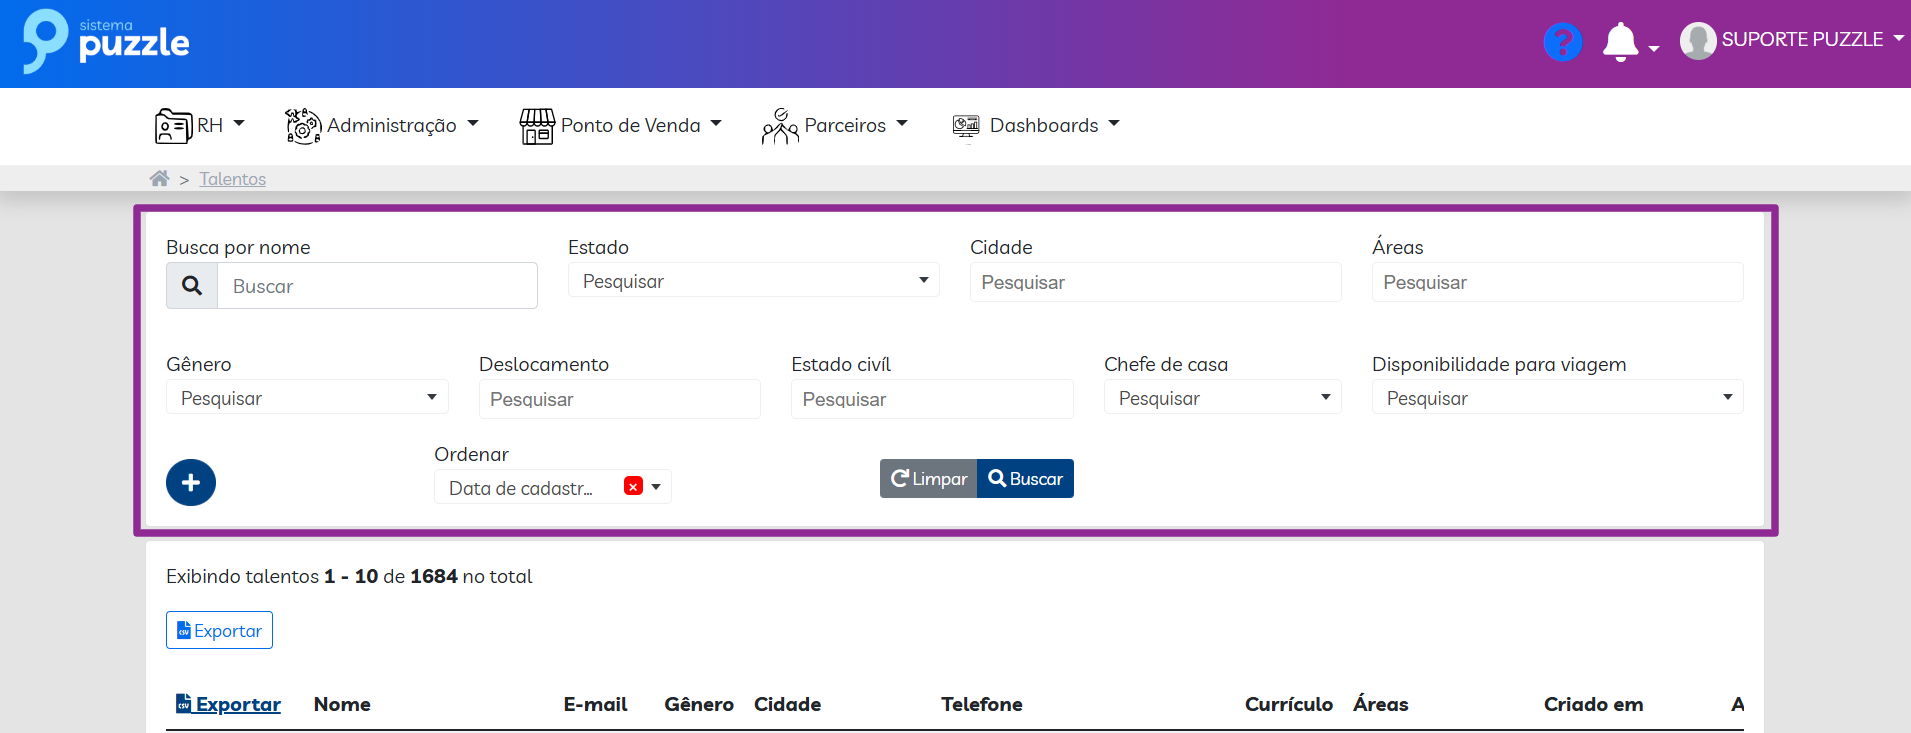Click the dark blue Buscar button
1911x733 pixels.
pyautogui.click(x=1025, y=479)
